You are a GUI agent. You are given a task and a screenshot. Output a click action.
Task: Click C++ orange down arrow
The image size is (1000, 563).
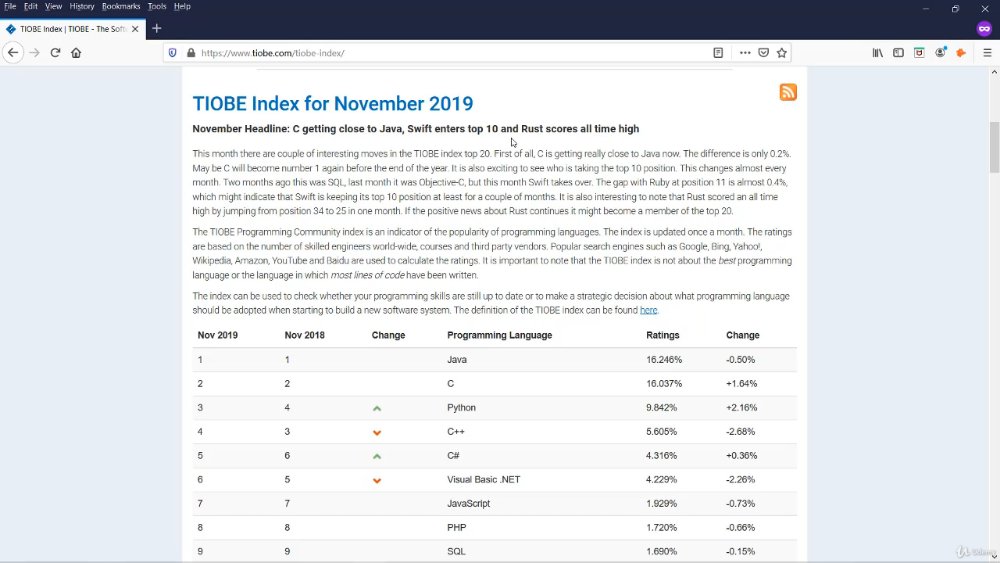tap(377, 432)
